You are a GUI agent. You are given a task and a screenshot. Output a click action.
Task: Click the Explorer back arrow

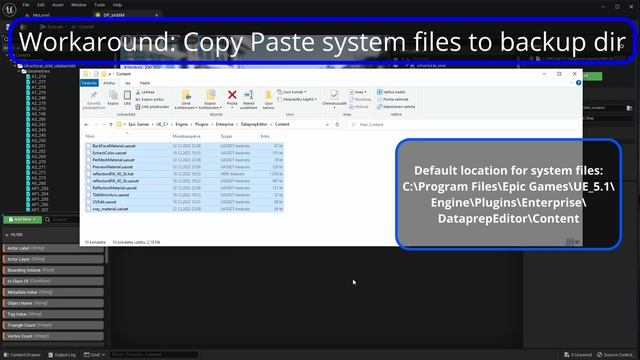[86, 124]
